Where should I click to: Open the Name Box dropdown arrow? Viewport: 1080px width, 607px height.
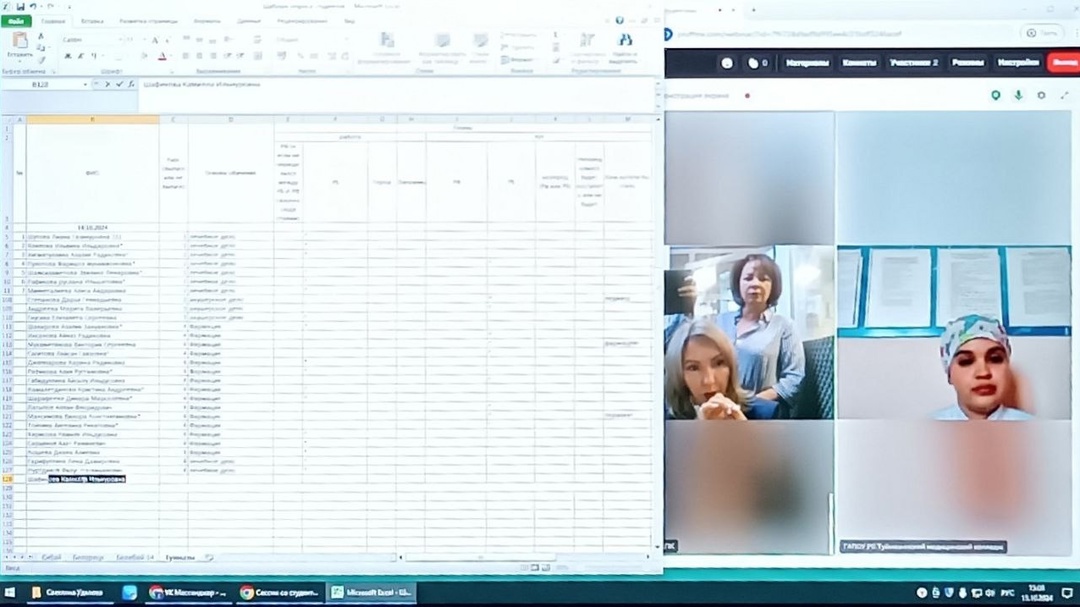[x=85, y=84]
